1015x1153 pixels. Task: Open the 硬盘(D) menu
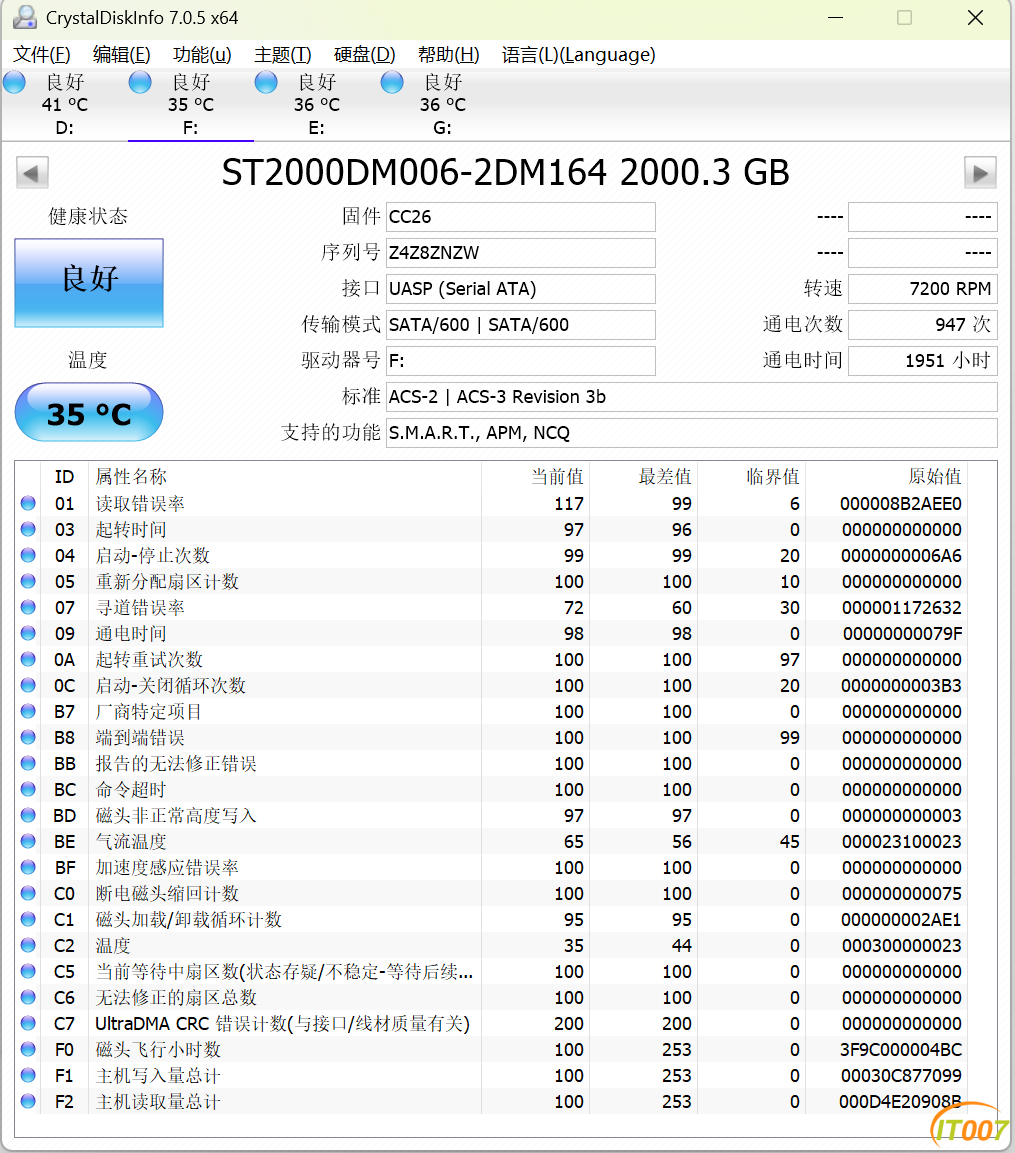(x=364, y=54)
